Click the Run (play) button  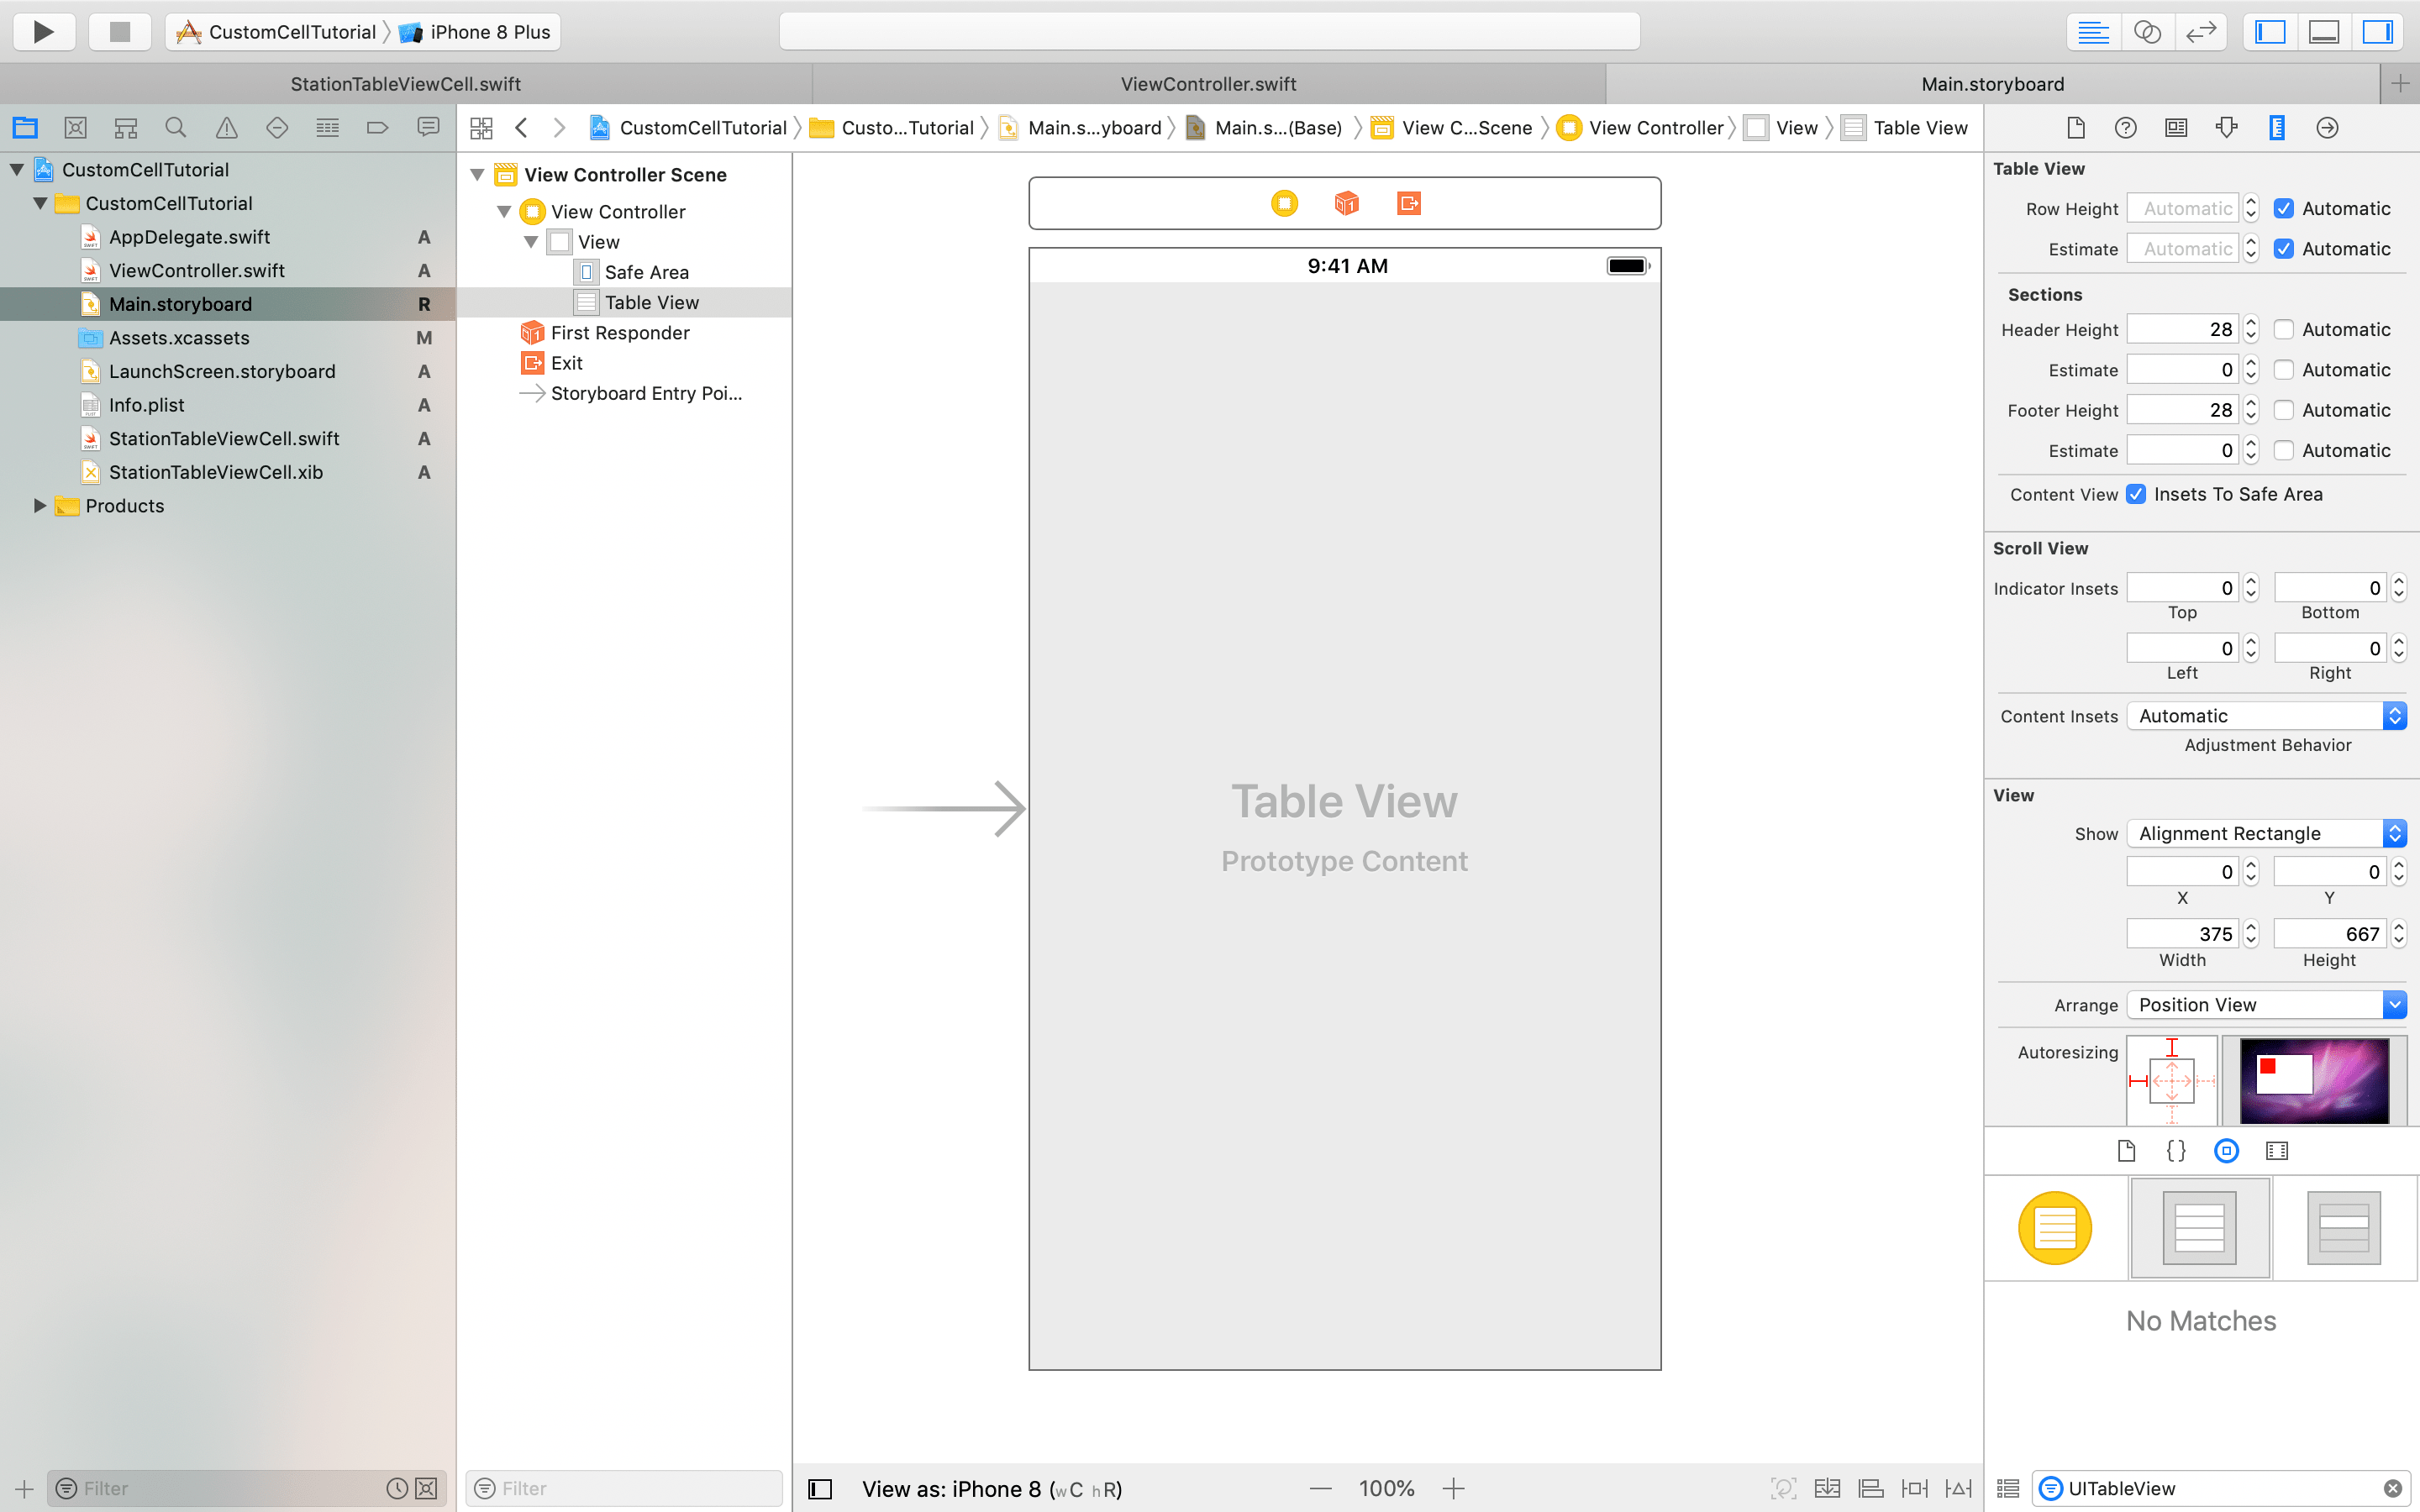(43, 32)
